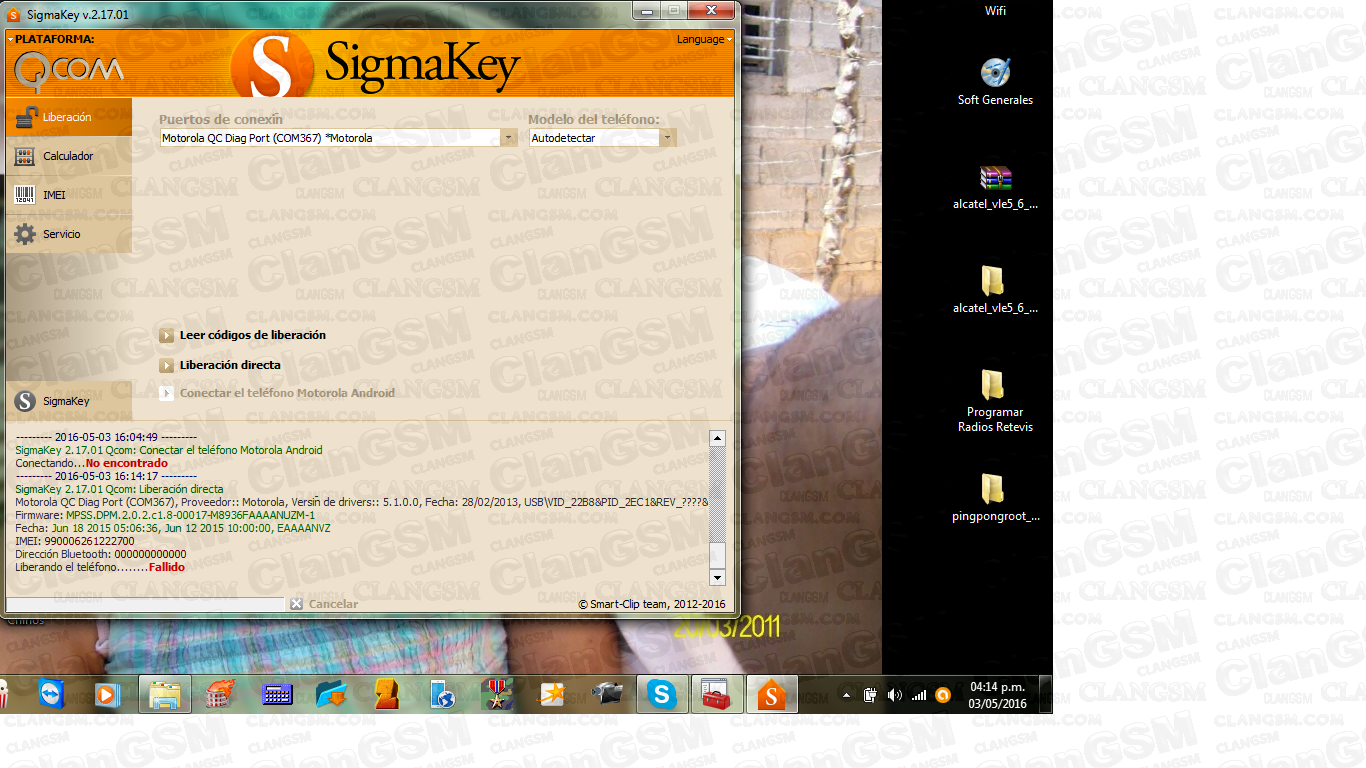The width and height of the screenshot is (1366, 768).
Task: Click the Firmware MPSS.DPM log line
Action: click(166, 515)
